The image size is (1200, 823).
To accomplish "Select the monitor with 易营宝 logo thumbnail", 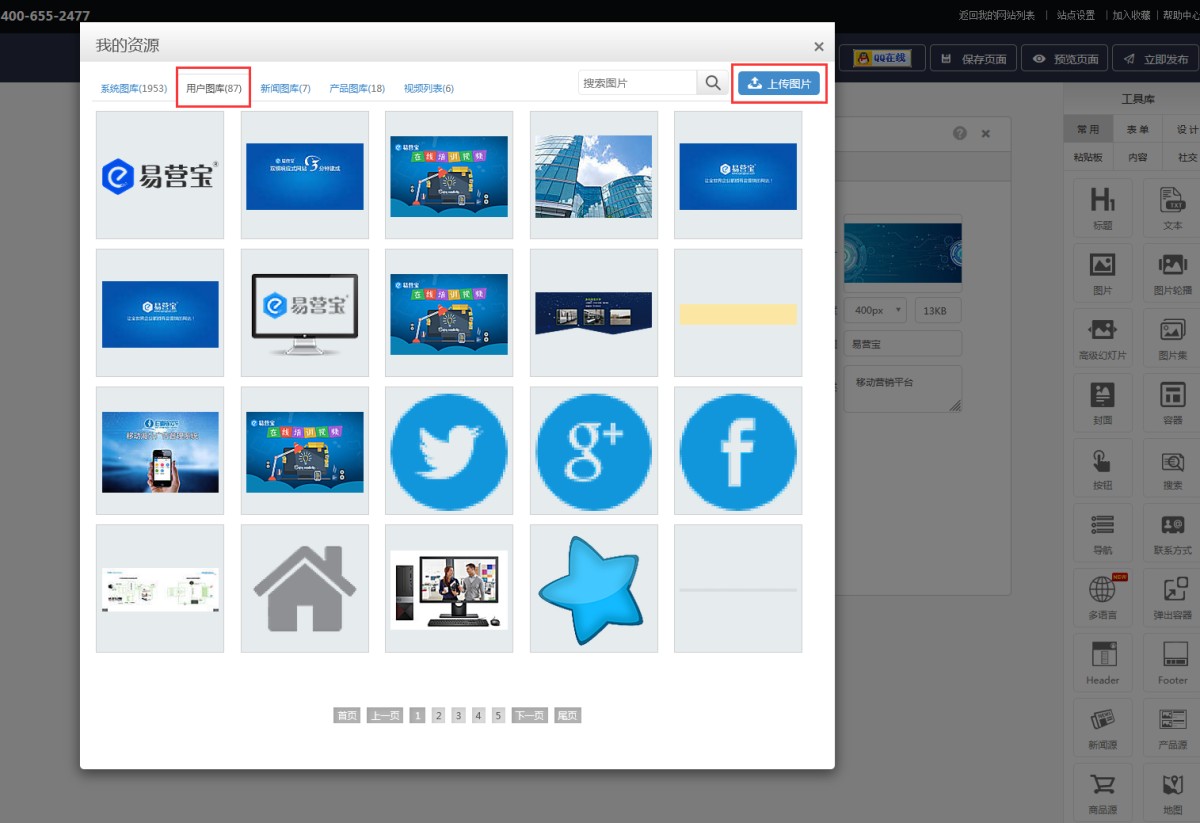I will pyautogui.click(x=305, y=313).
